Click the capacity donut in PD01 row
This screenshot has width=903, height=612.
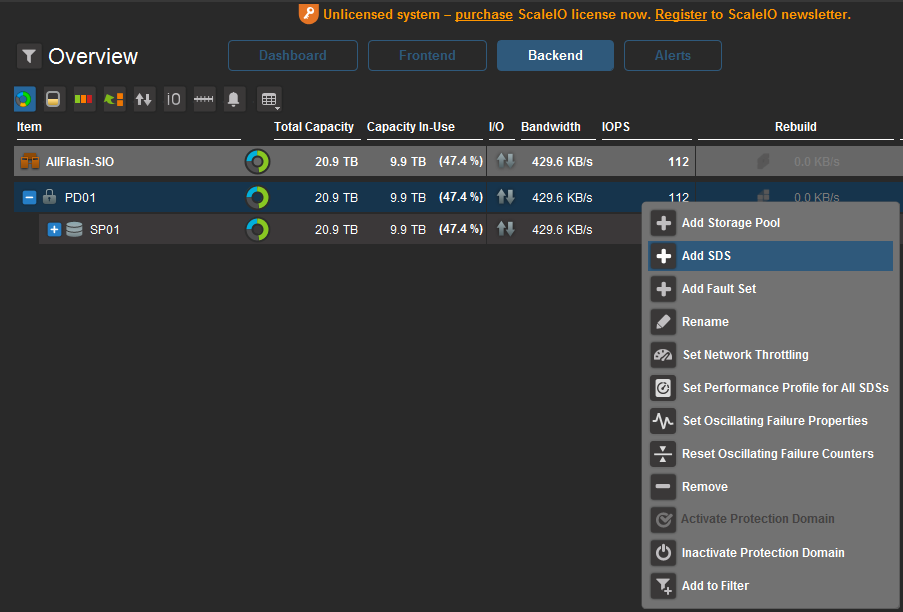[257, 197]
